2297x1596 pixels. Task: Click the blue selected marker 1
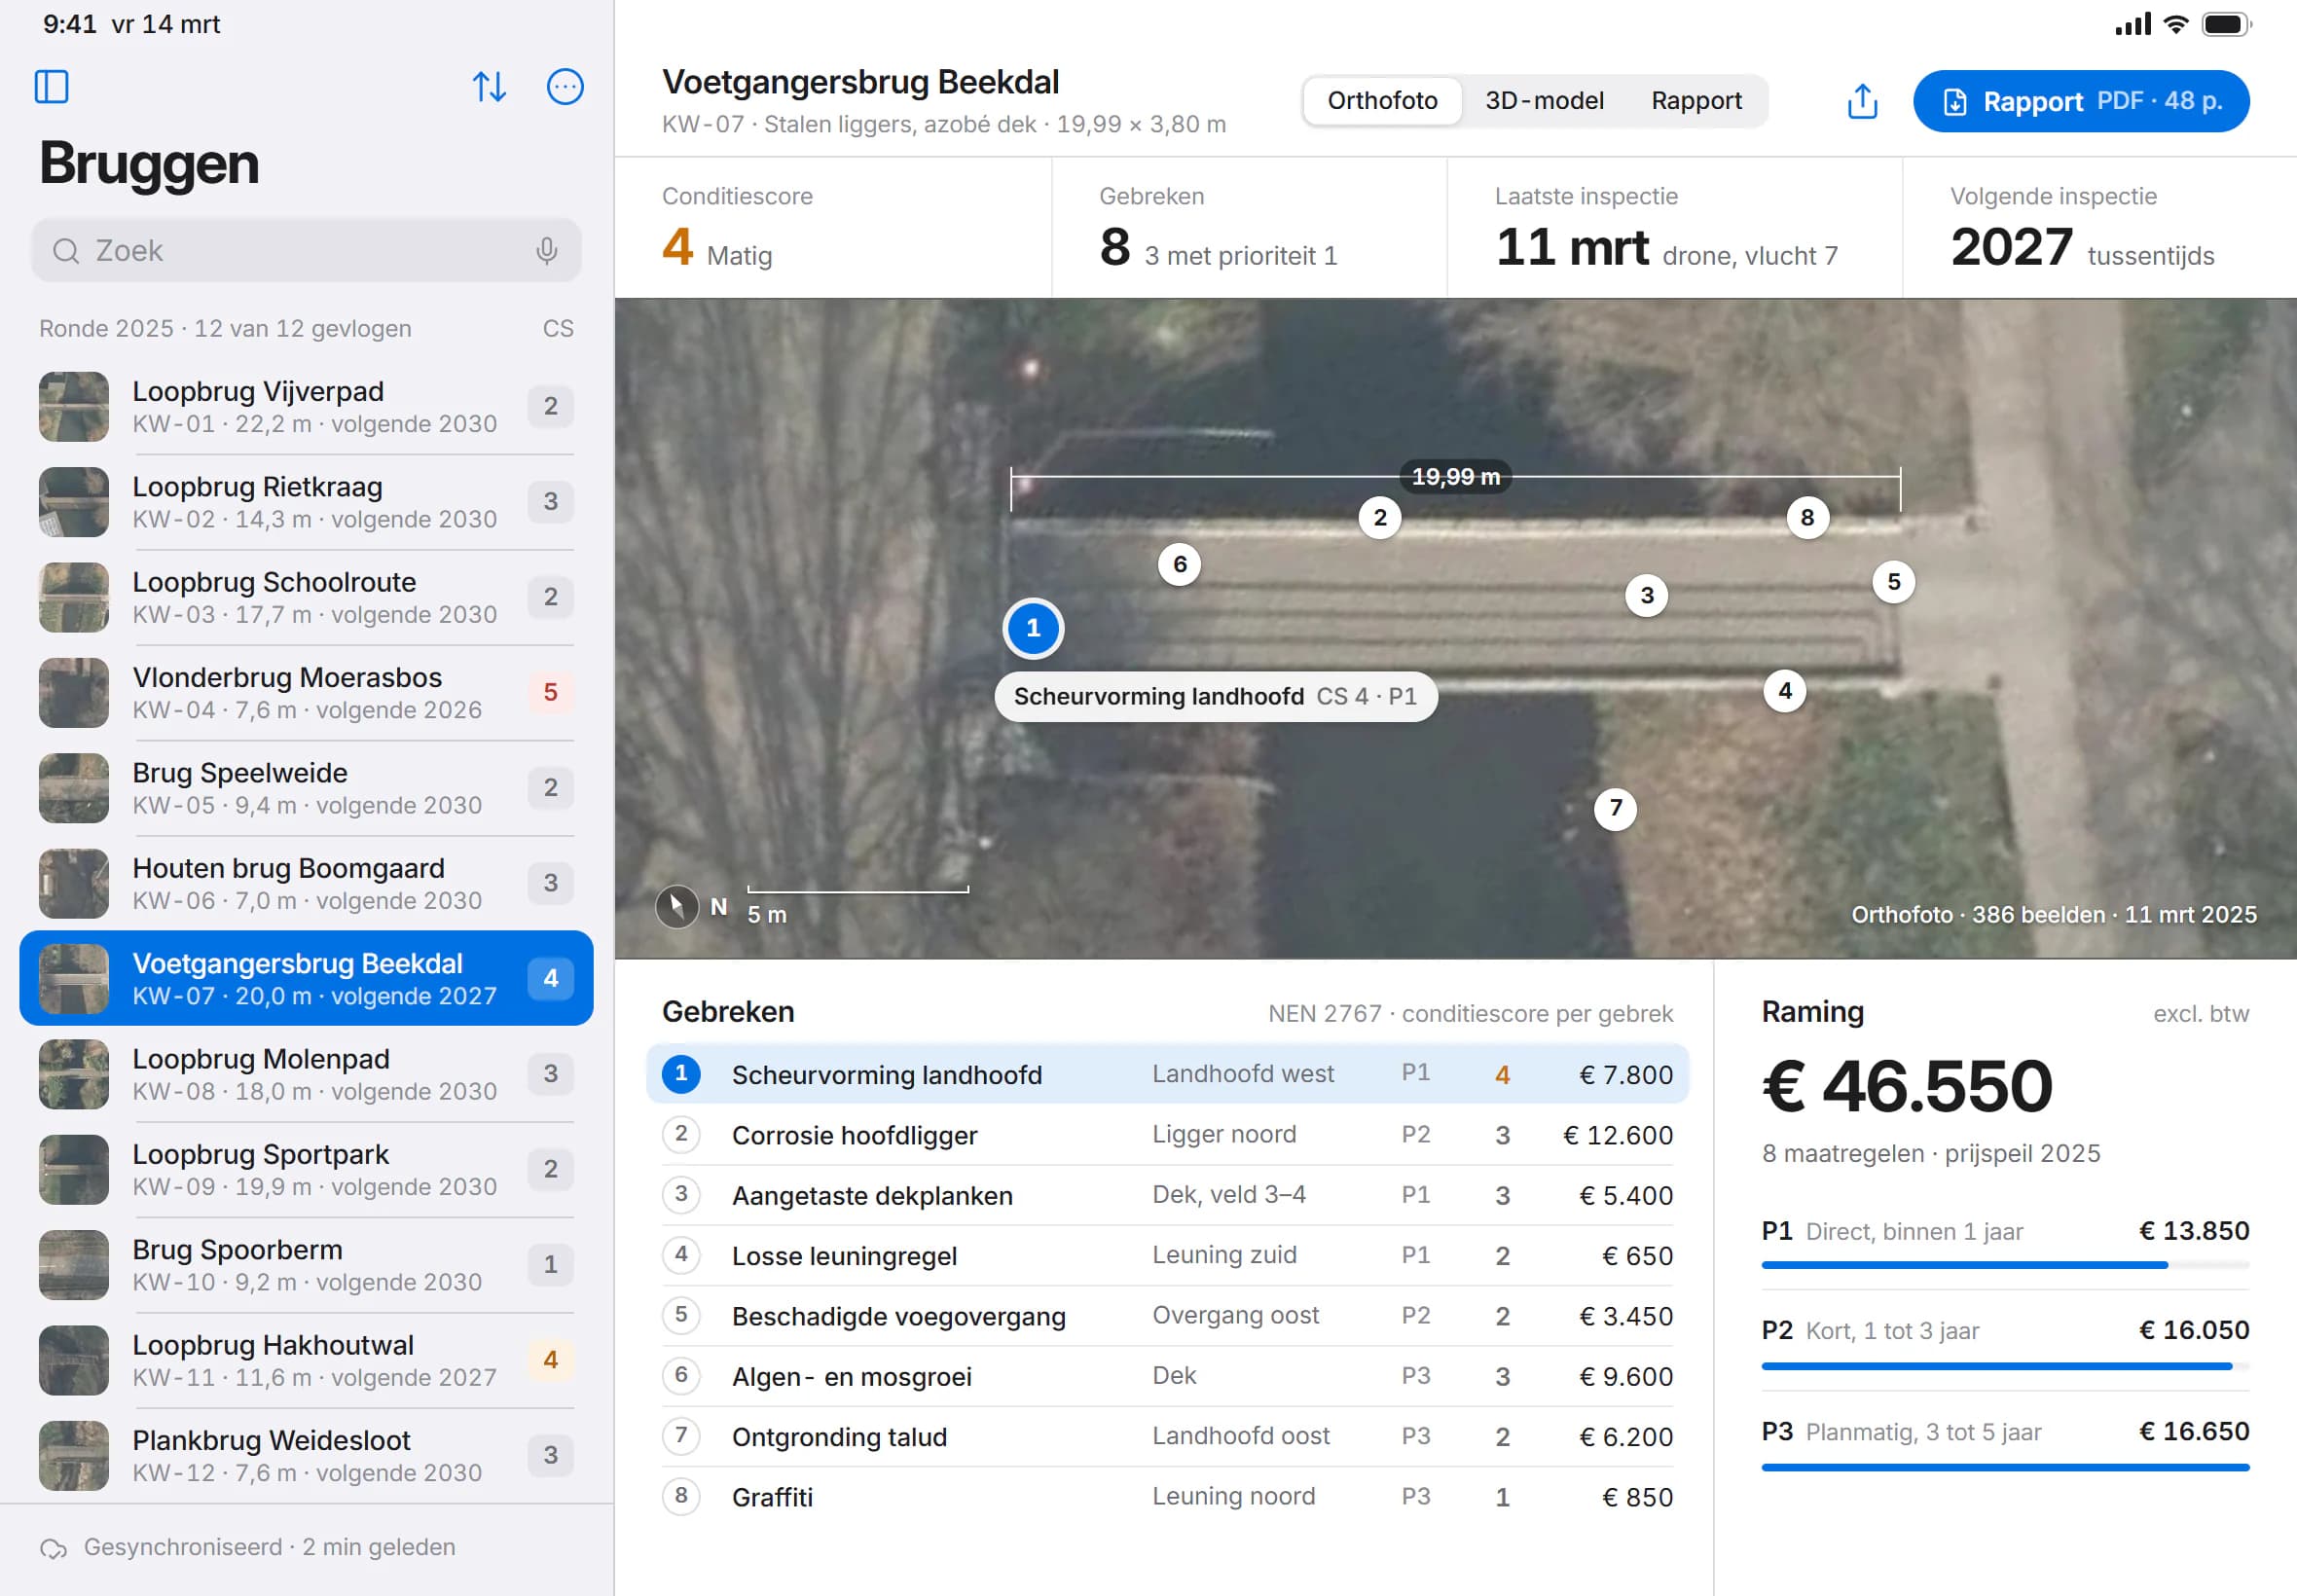[x=1033, y=628]
